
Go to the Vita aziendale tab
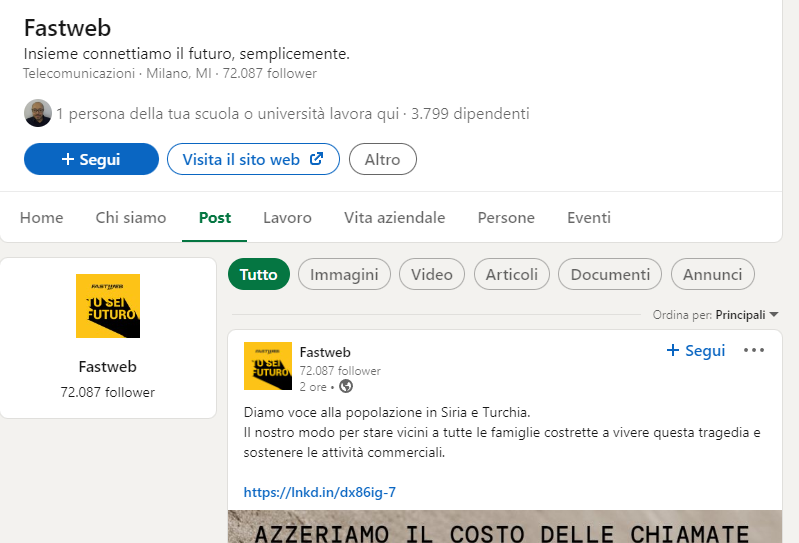coord(394,218)
